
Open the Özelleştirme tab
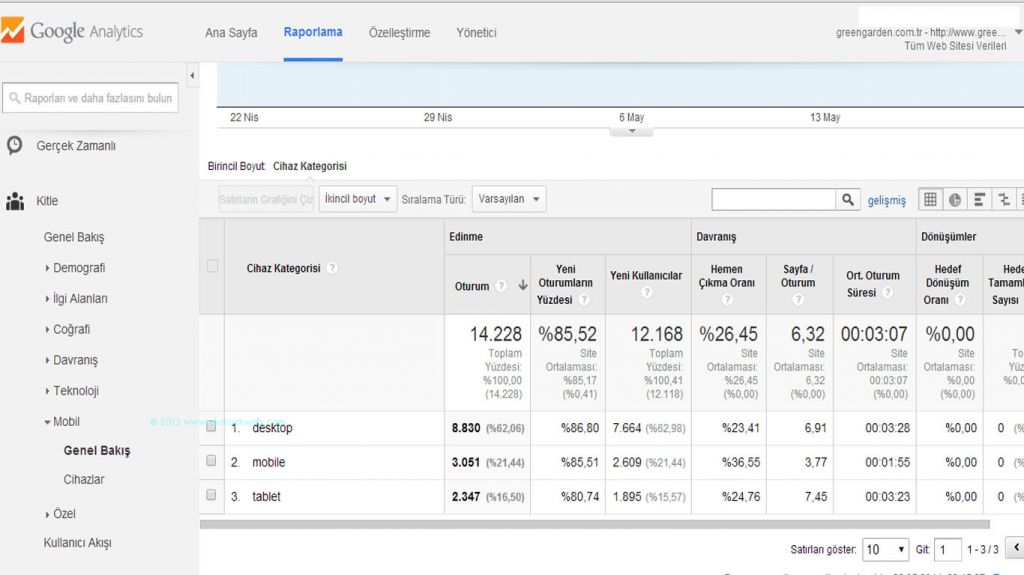click(399, 33)
